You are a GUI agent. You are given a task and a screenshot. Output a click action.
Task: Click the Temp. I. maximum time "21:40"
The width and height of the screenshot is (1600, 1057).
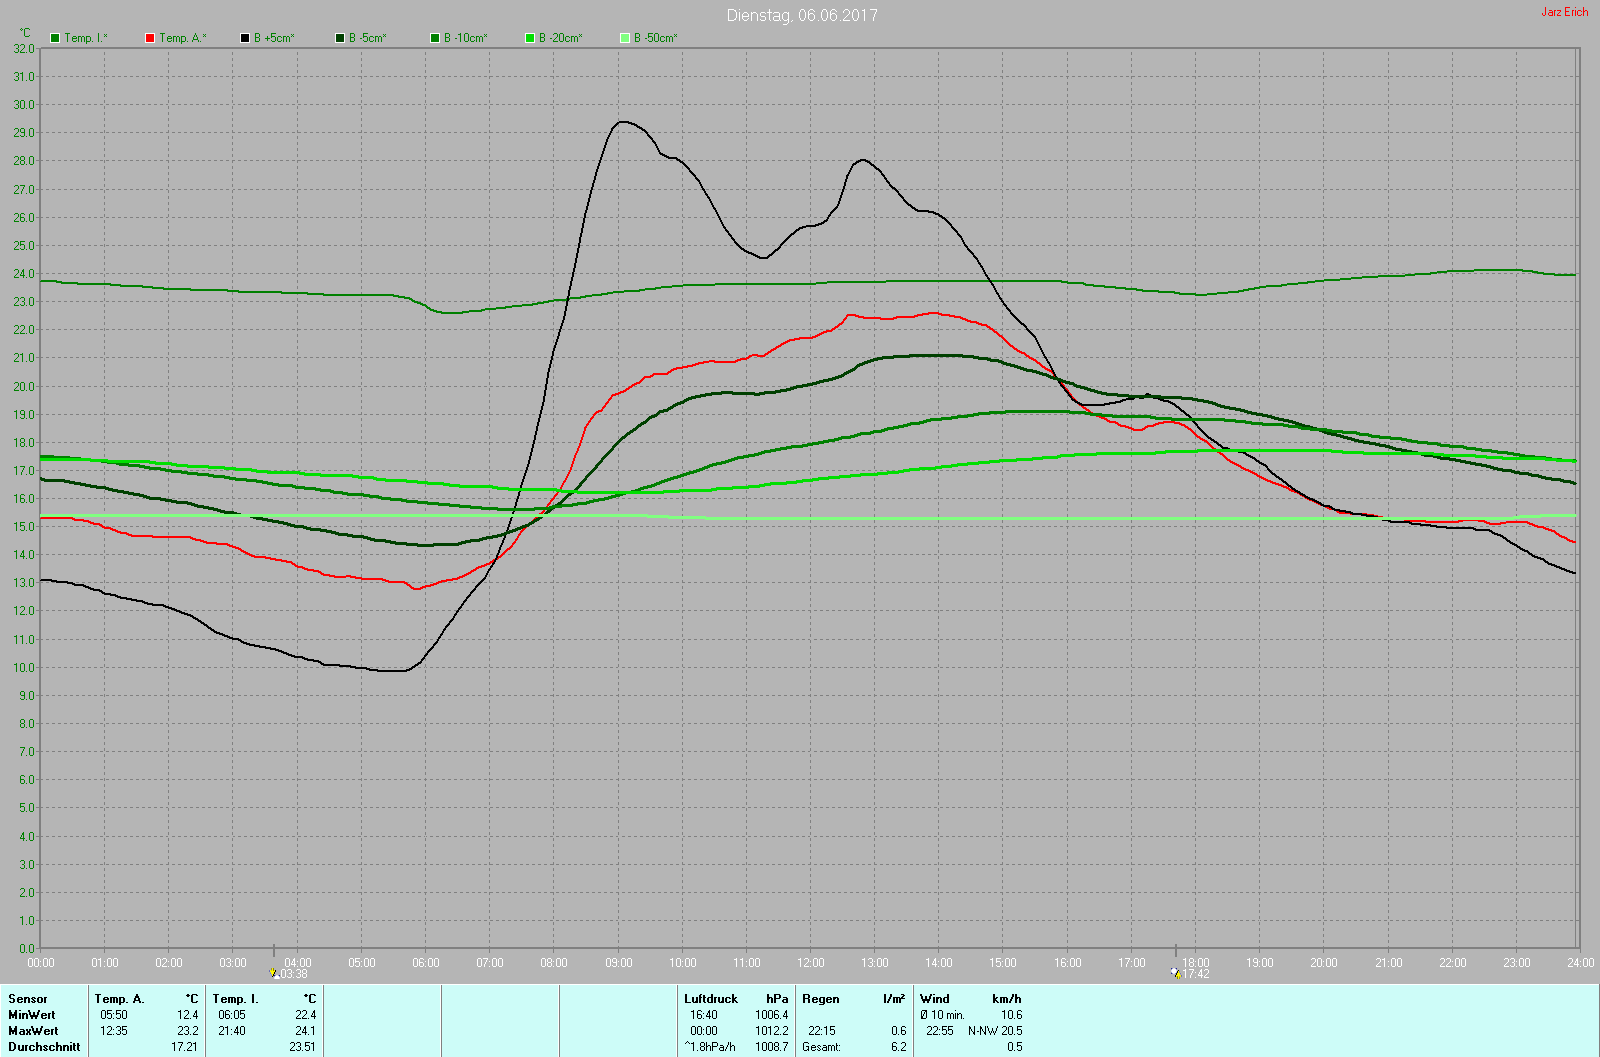pos(232,1031)
